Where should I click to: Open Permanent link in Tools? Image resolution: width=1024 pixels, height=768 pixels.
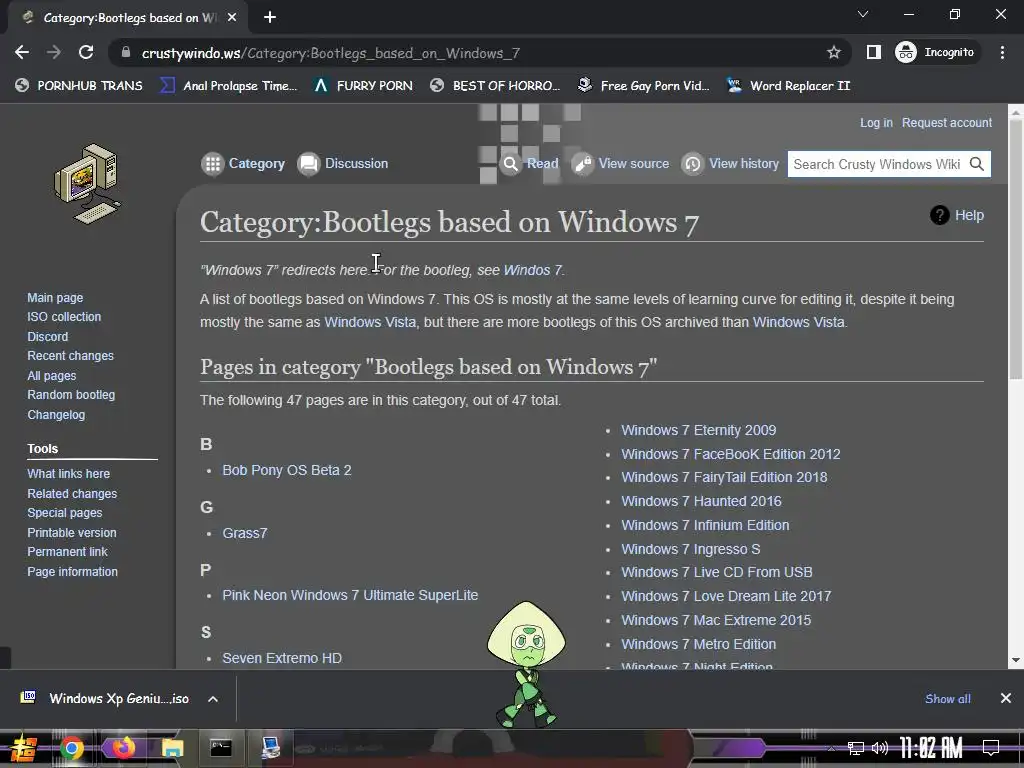[x=67, y=552]
